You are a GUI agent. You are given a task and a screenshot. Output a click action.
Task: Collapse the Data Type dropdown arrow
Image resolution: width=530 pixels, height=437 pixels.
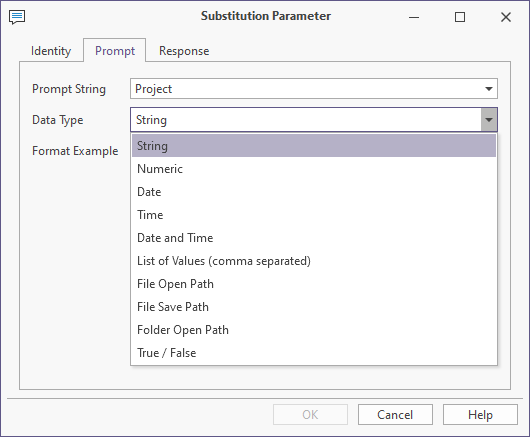(x=489, y=120)
